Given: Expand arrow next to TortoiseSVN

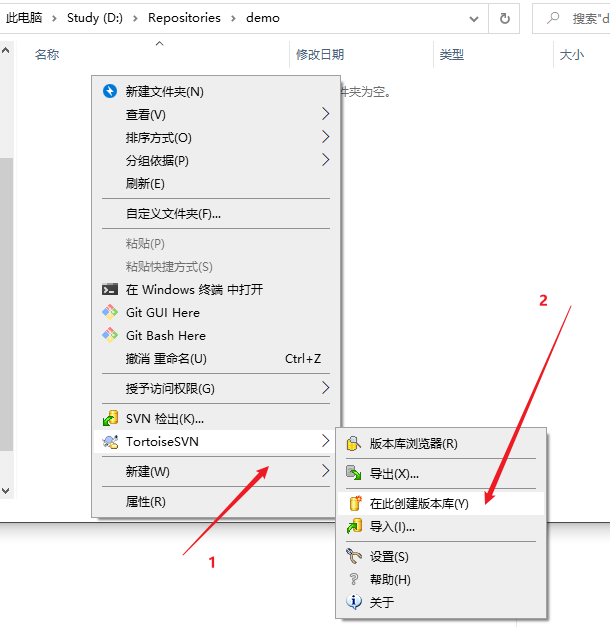Looking at the screenshot, I should tap(326, 441).
